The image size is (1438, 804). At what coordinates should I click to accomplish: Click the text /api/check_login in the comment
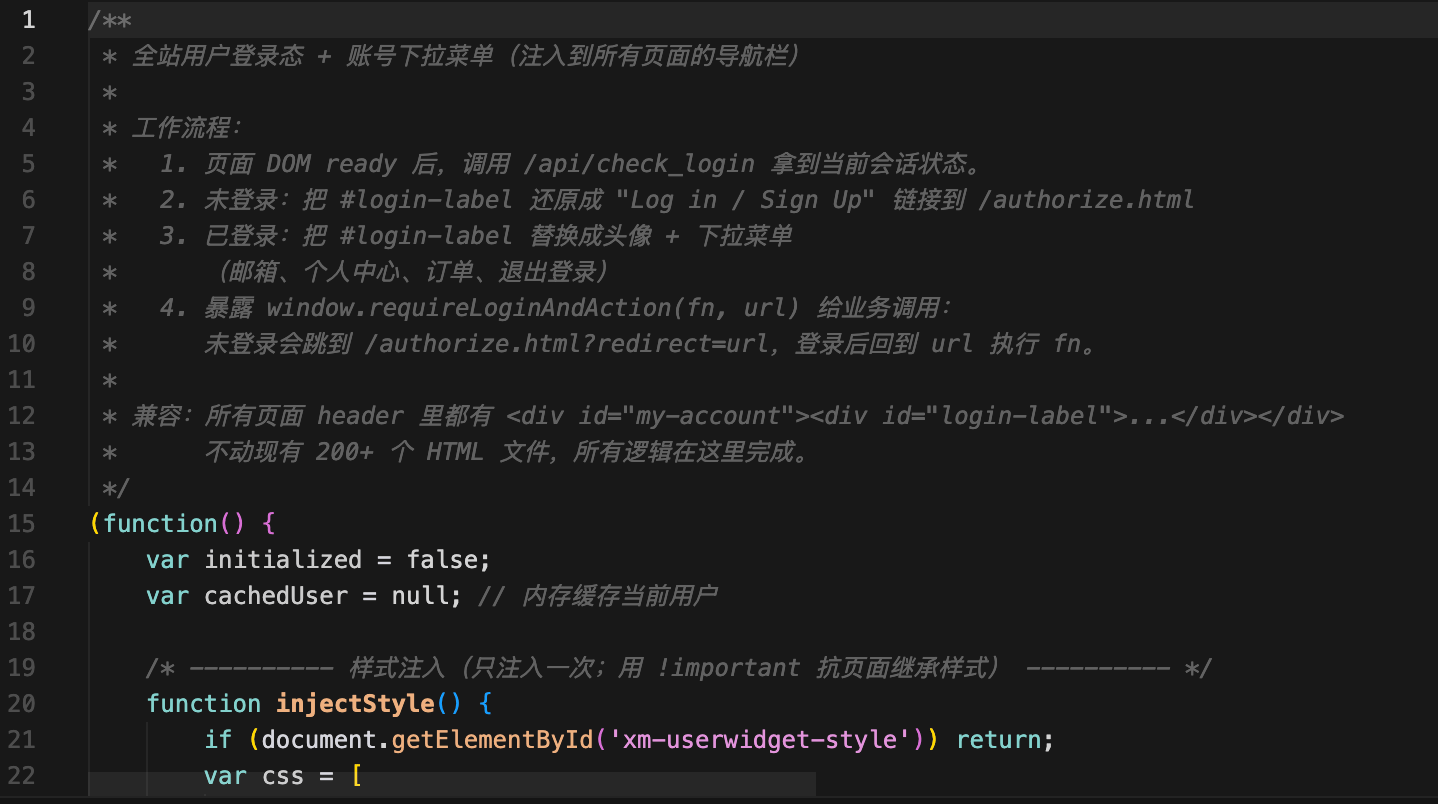point(639,164)
